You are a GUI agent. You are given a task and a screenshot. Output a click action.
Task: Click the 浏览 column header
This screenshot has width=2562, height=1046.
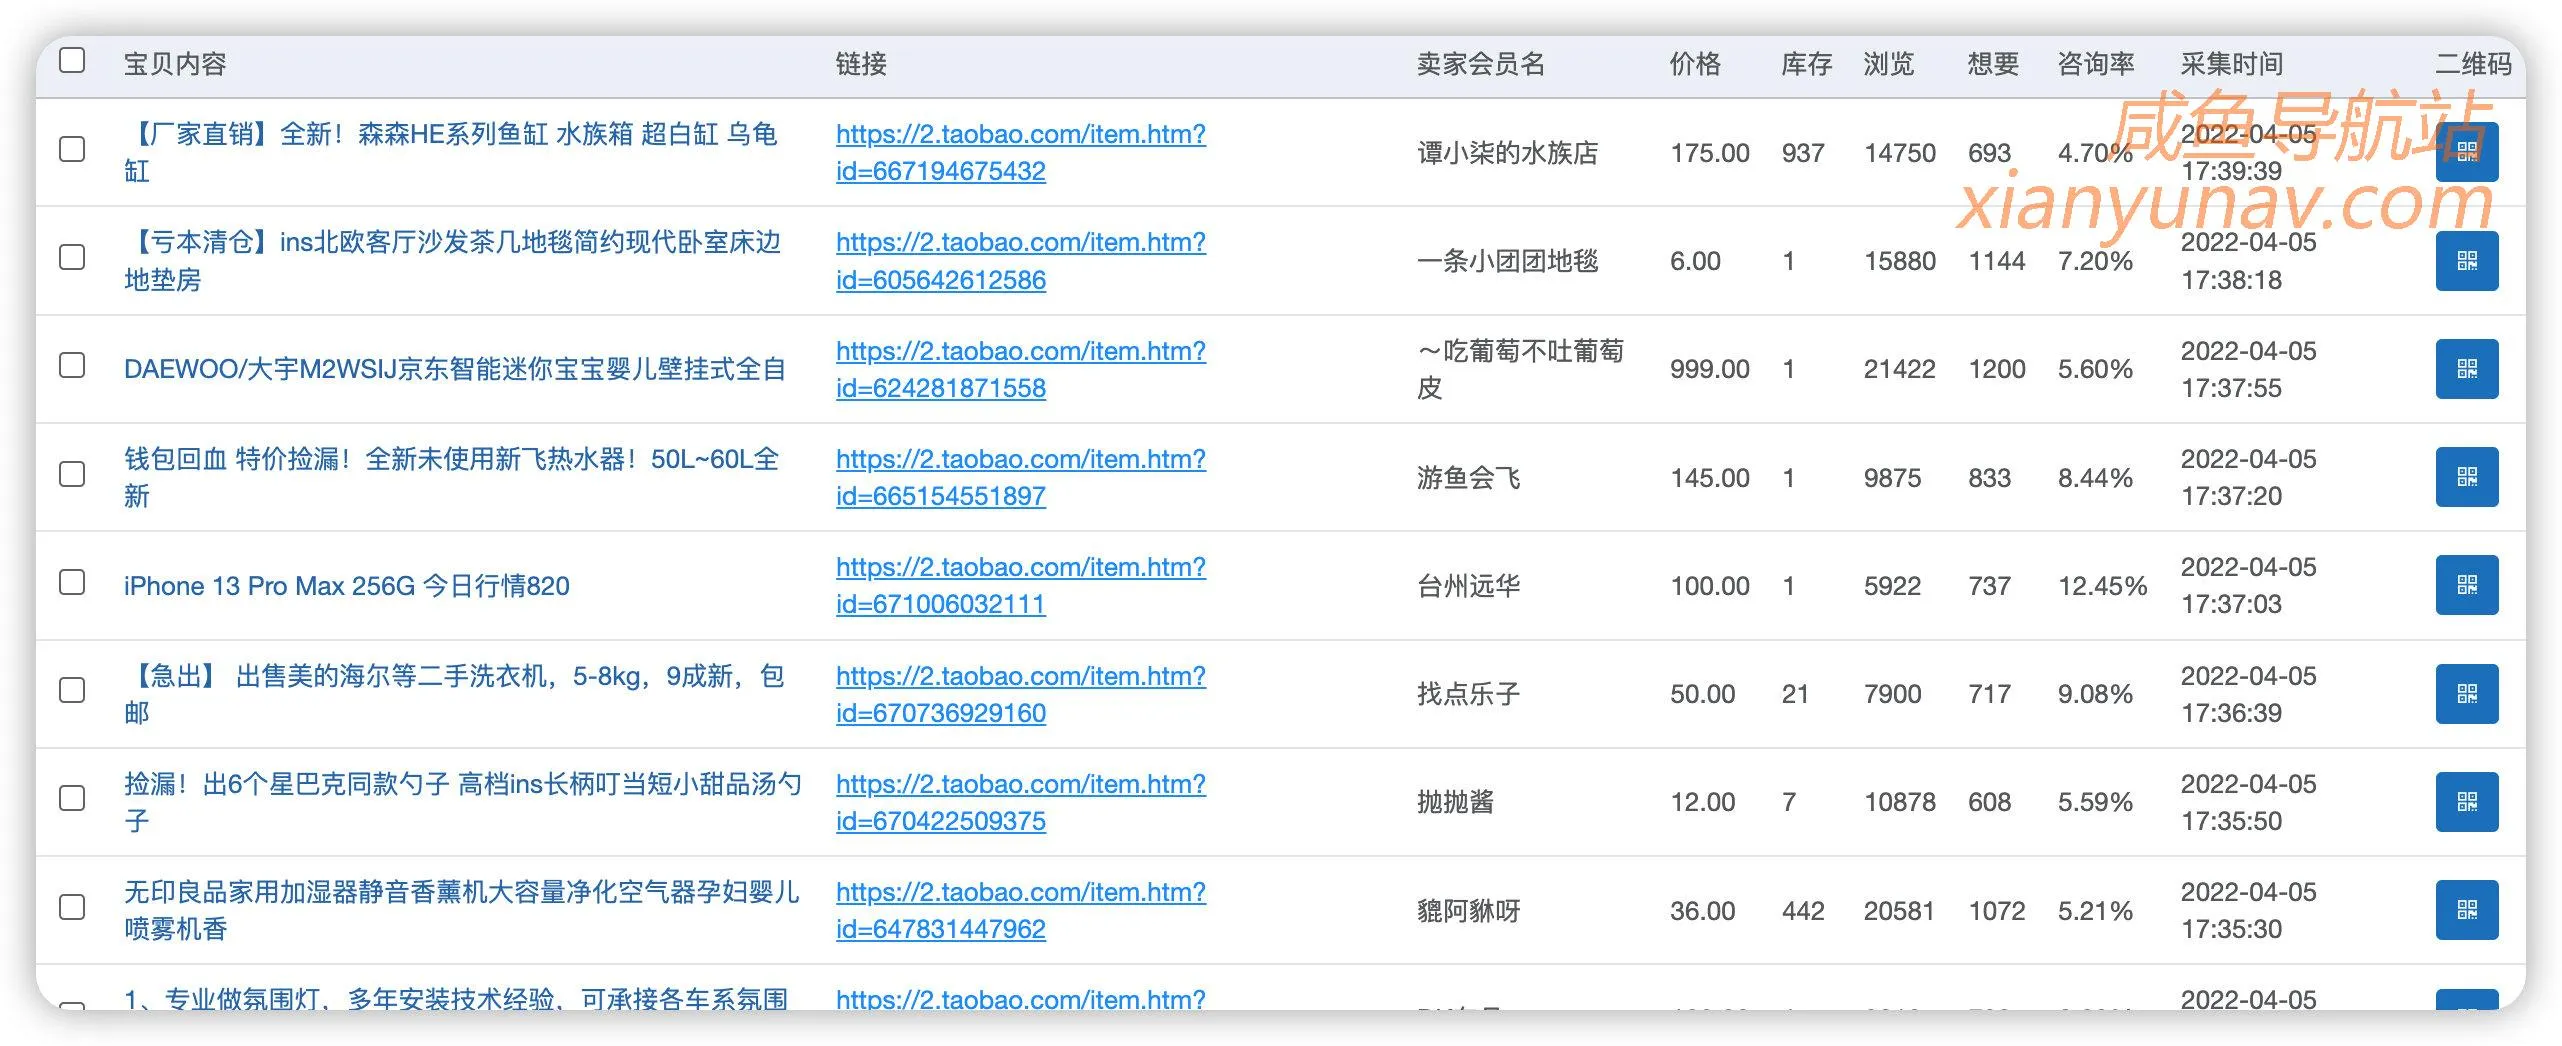[x=1888, y=64]
